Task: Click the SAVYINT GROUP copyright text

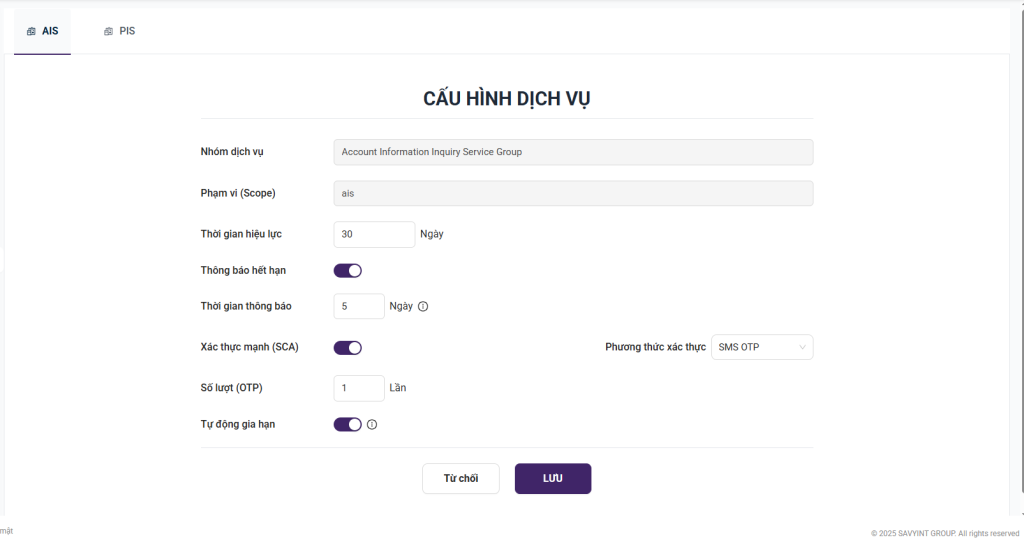Action: (944, 533)
